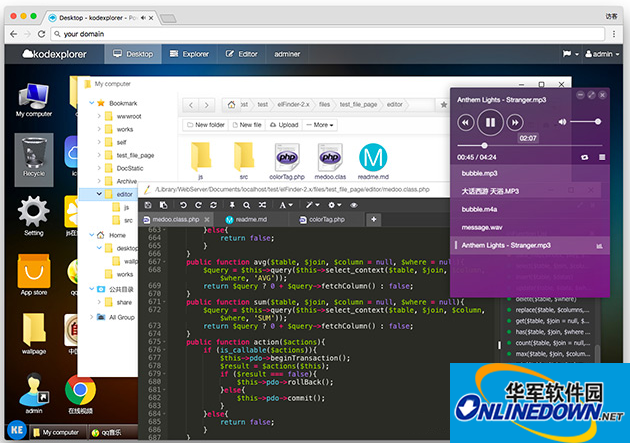Pause the playing song
Viewport: 630px width, 443px height.
[490, 122]
